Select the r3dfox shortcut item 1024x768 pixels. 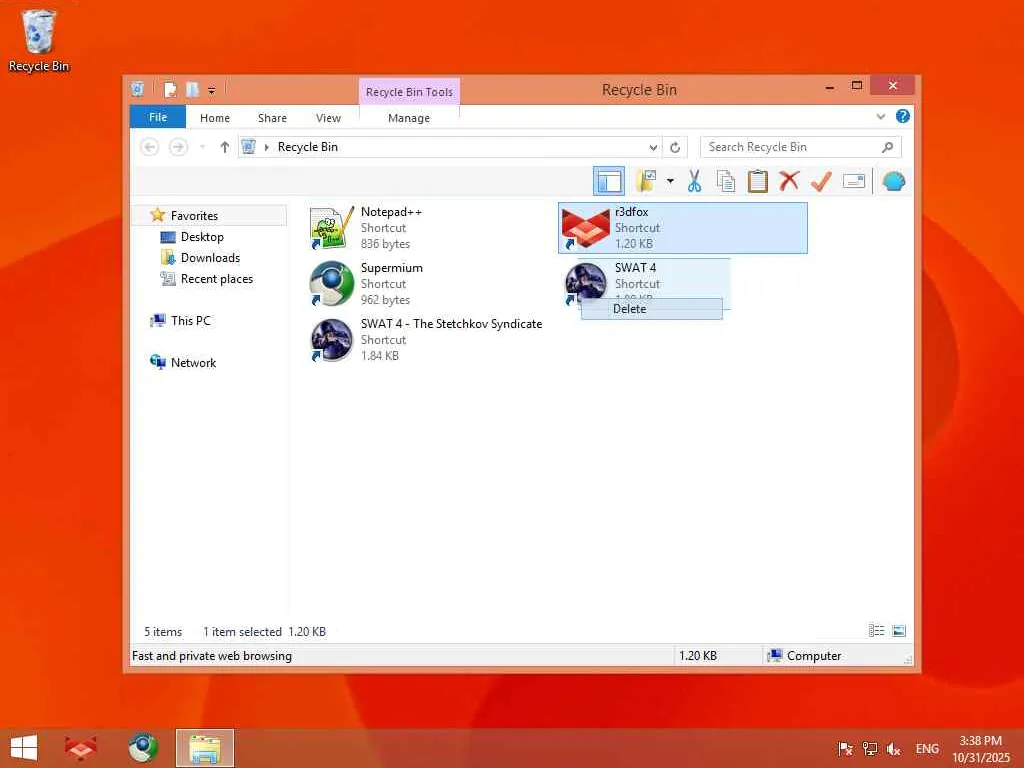[682, 228]
